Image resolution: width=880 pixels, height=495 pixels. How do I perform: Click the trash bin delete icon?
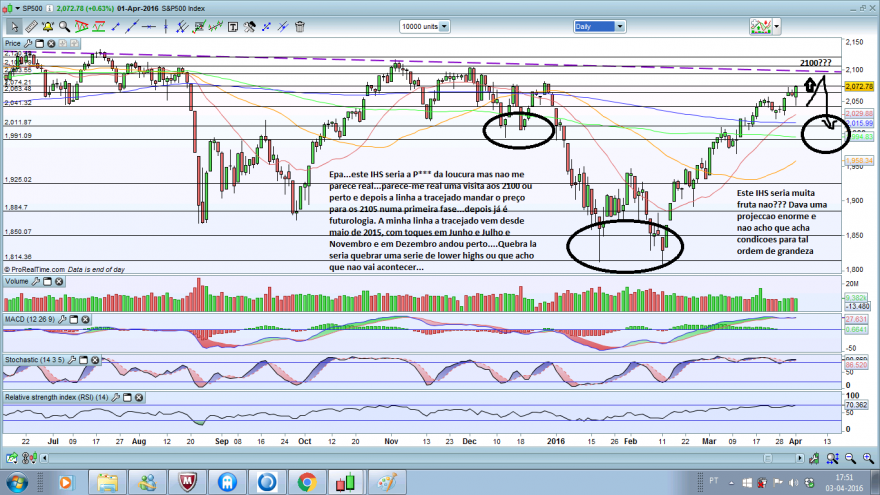click(300, 26)
